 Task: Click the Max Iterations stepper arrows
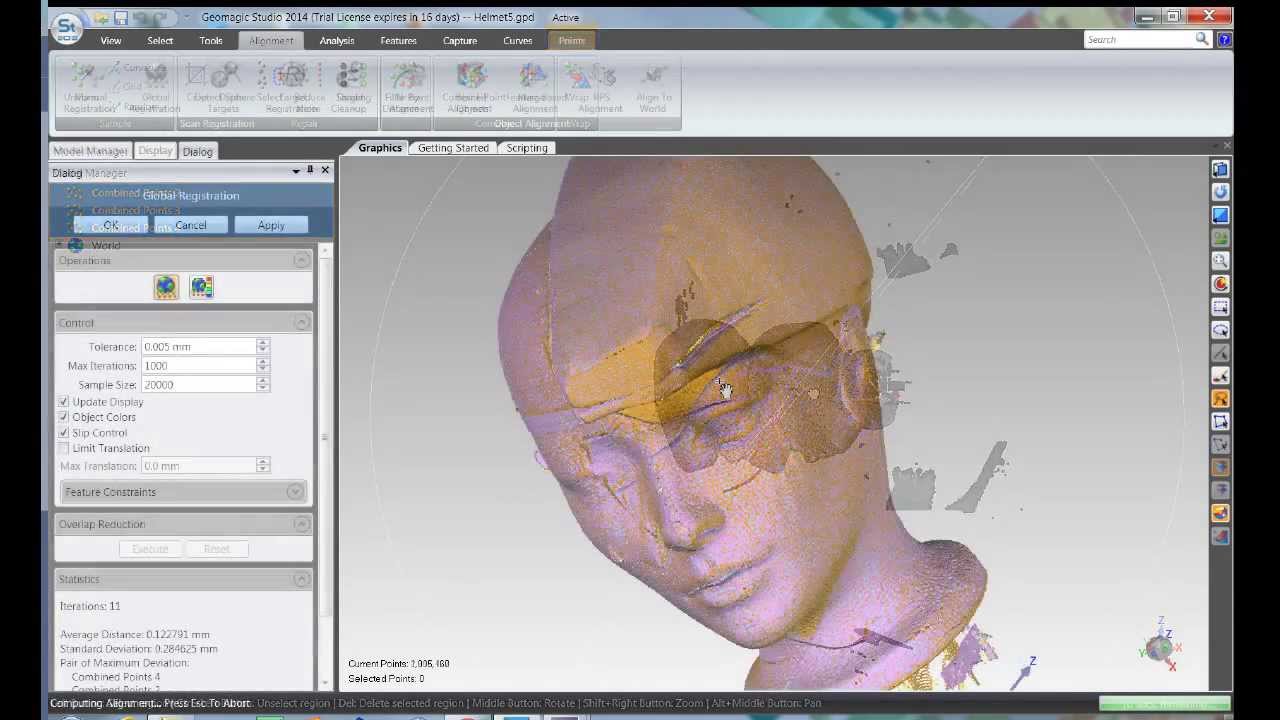263,366
